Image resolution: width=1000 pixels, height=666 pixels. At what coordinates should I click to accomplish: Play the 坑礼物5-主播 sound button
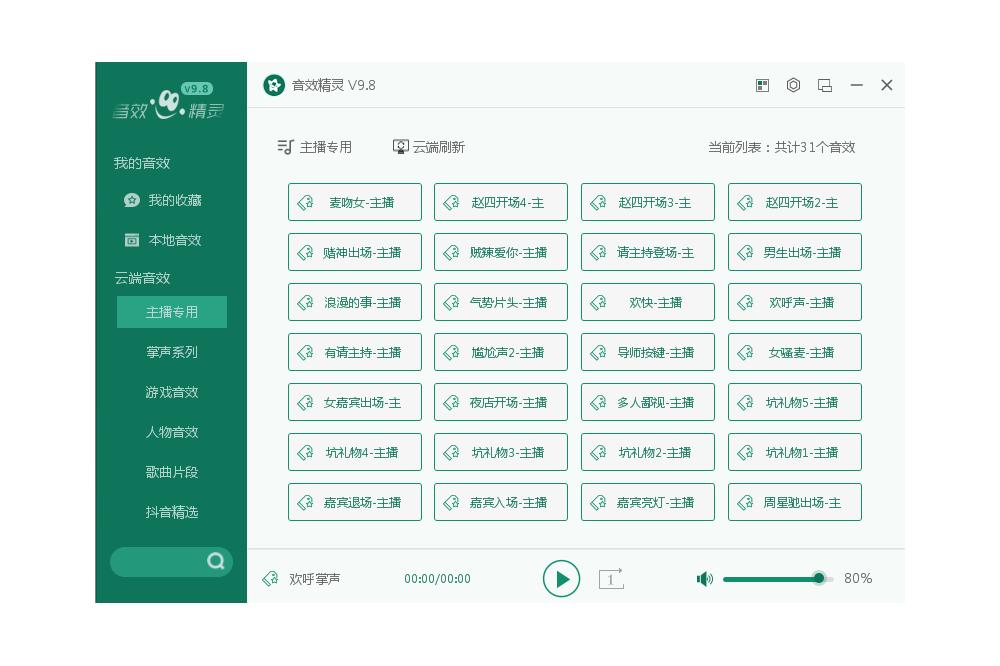coord(795,402)
